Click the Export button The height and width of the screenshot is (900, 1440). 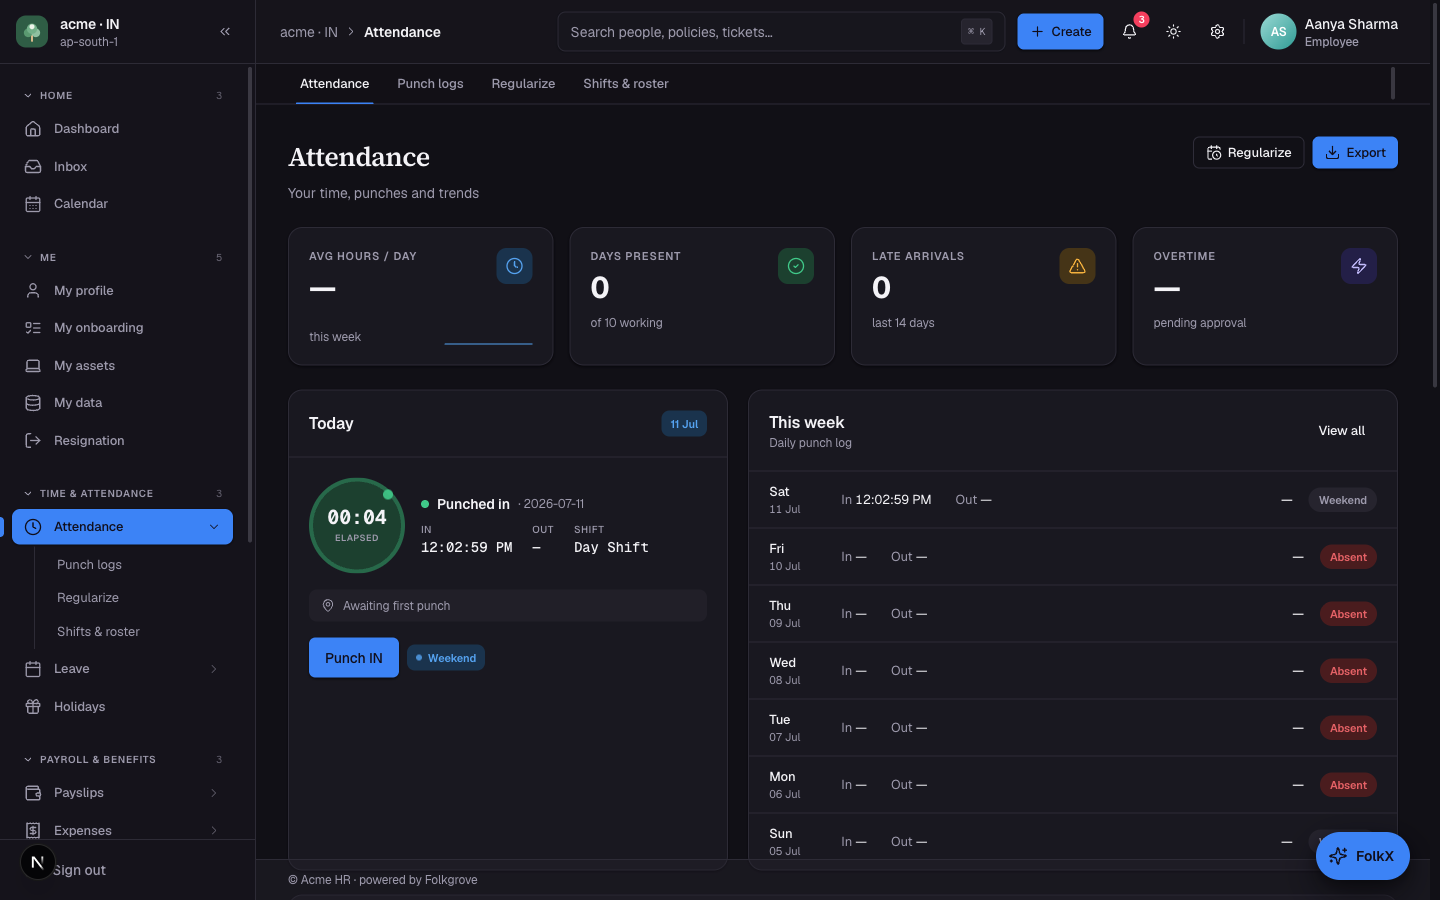[1355, 153]
